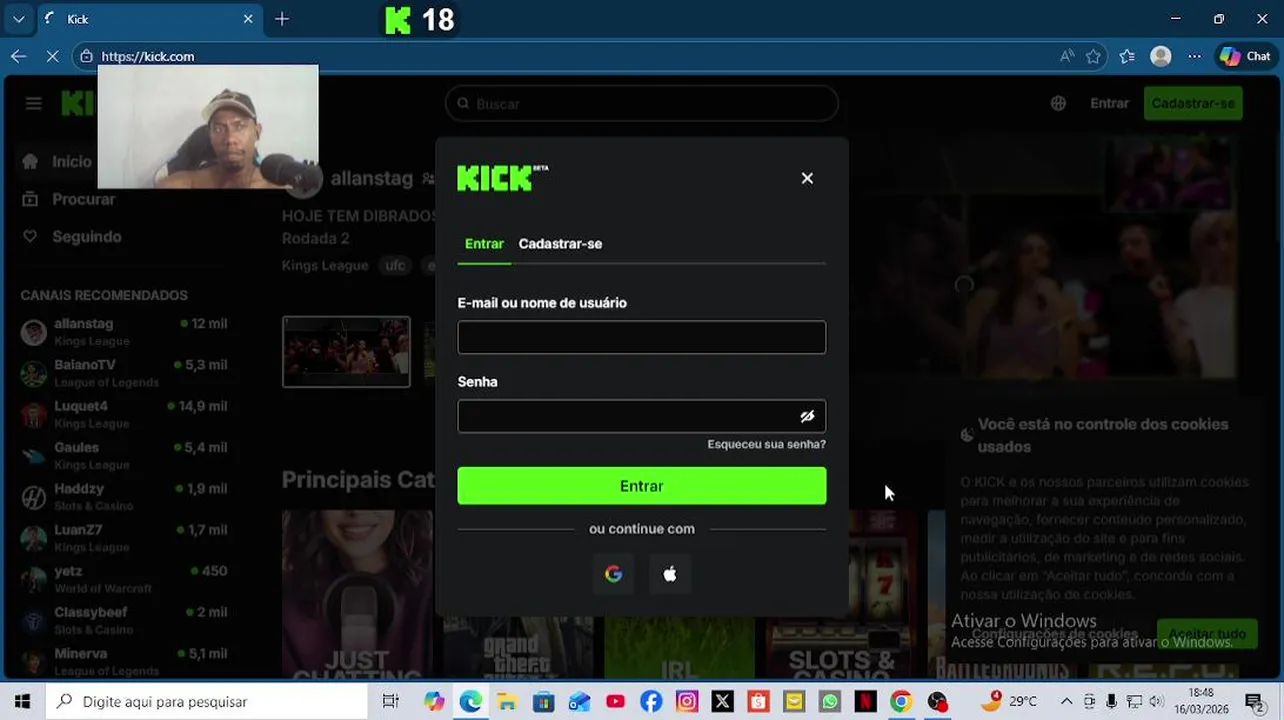Open Instagram from the taskbar
Image resolution: width=1284 pixels, height=720 pixels.
687,702
